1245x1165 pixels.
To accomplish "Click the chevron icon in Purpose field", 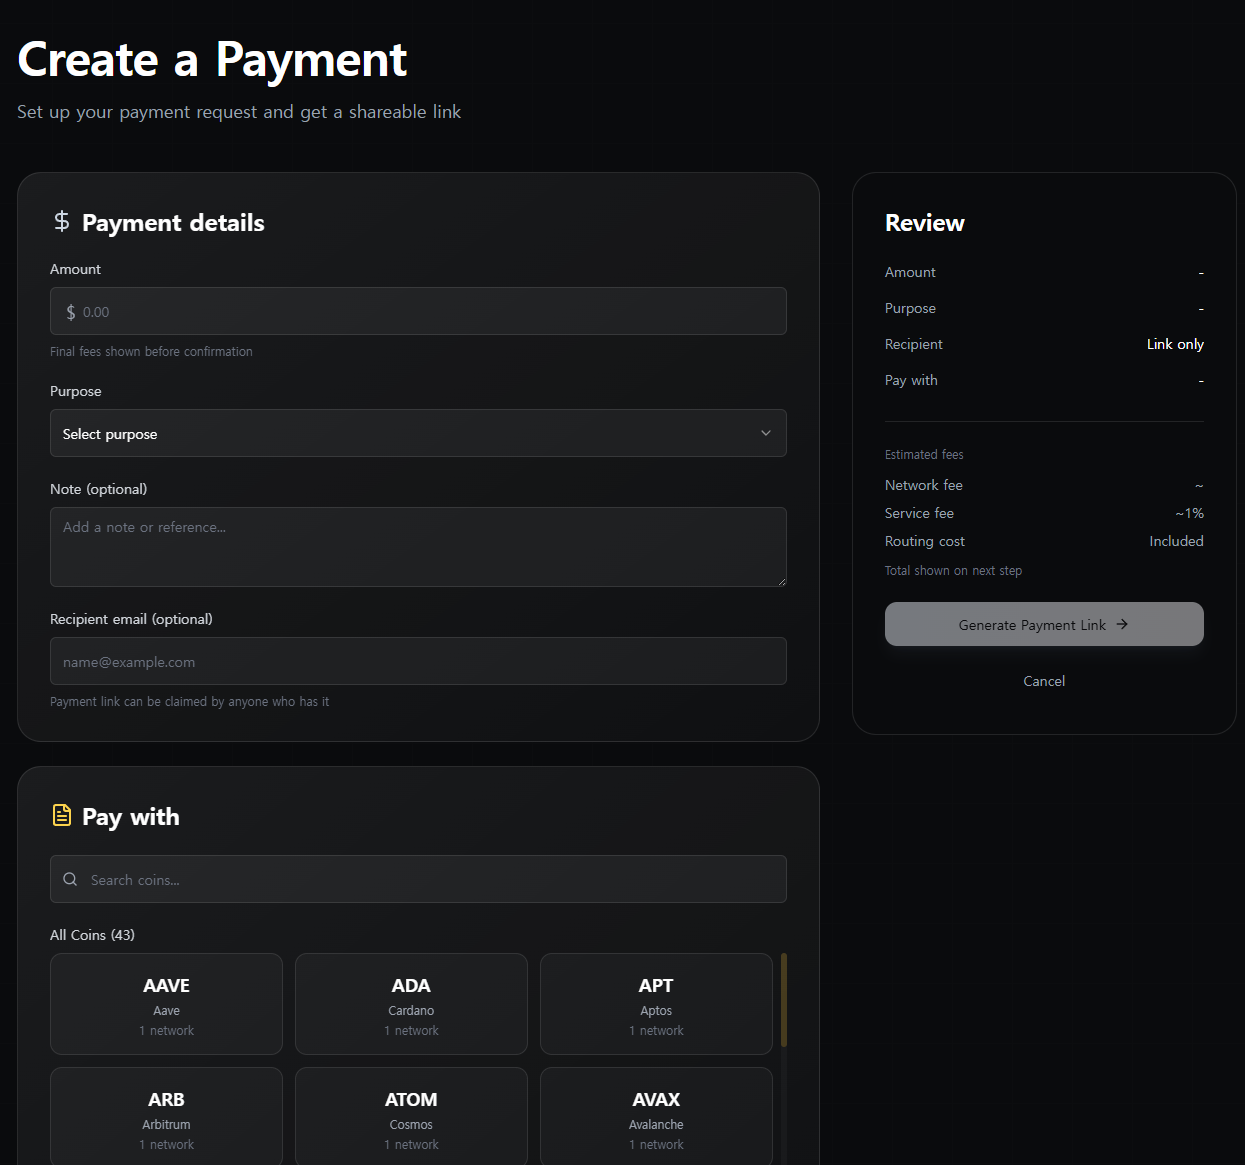I will [766, 434].
